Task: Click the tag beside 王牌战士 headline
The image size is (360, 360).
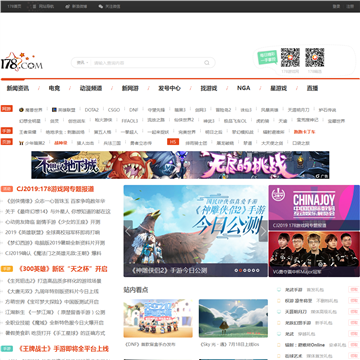Action: 7,349
